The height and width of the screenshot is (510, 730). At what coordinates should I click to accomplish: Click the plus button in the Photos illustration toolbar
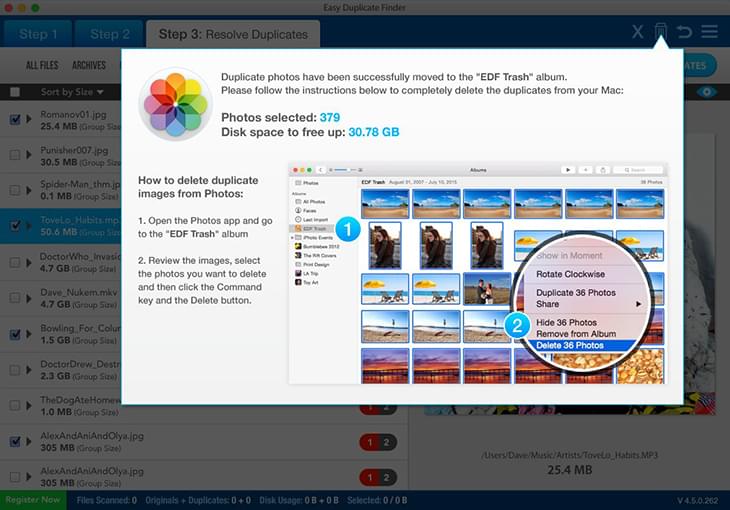click(x=585, y=170)
